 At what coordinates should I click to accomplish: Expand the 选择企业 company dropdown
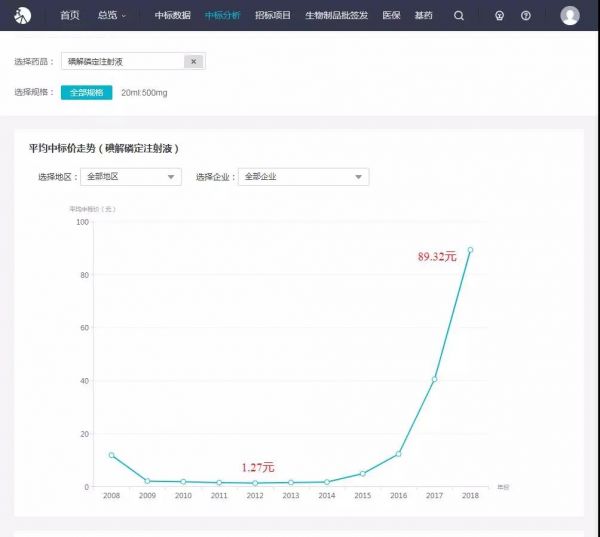coord(303,177)
